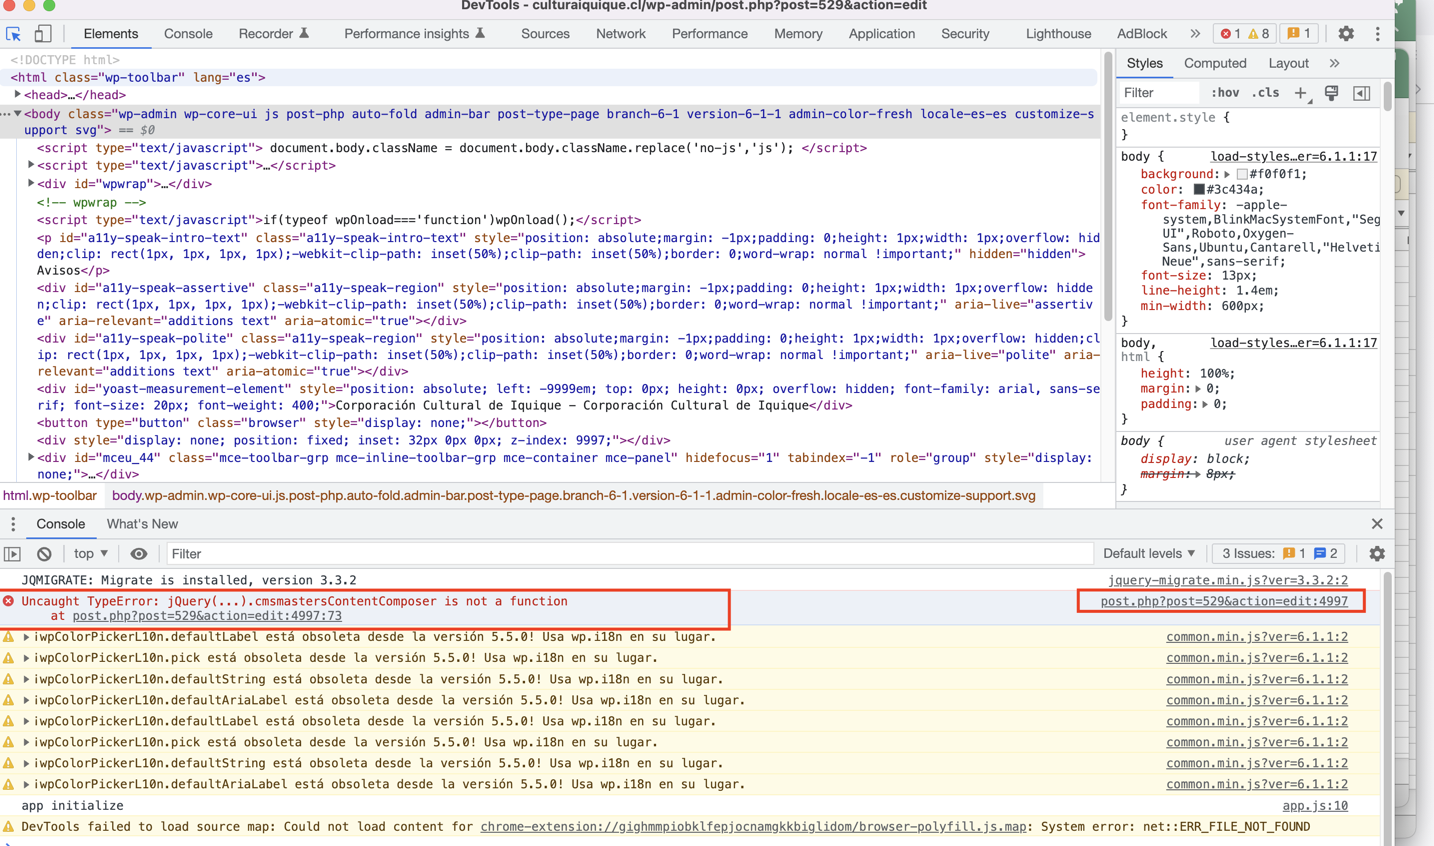Viewport: 1434px width, 846px height.
Task: Open the Memory tab
Action: (798, 34)
